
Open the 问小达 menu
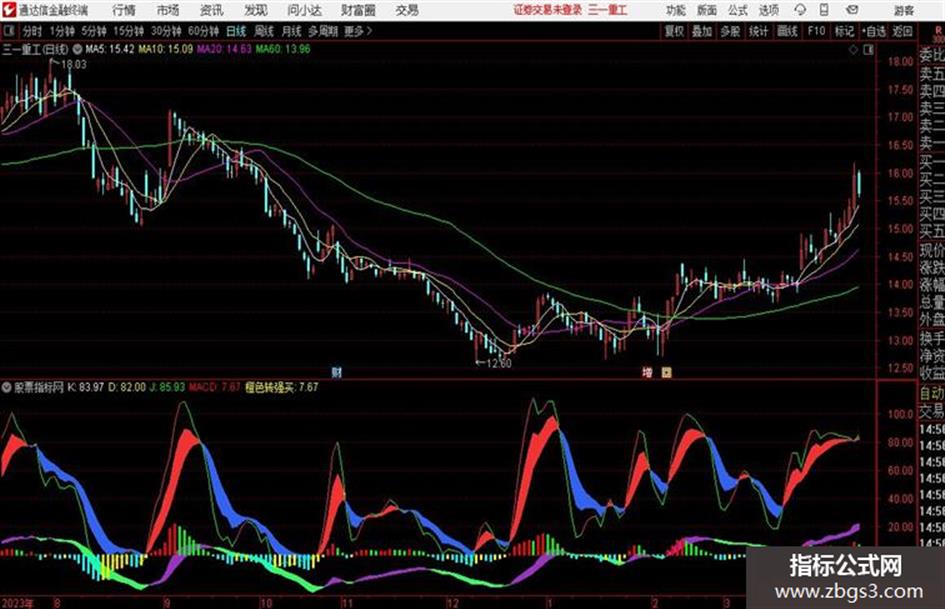[304, 10]
